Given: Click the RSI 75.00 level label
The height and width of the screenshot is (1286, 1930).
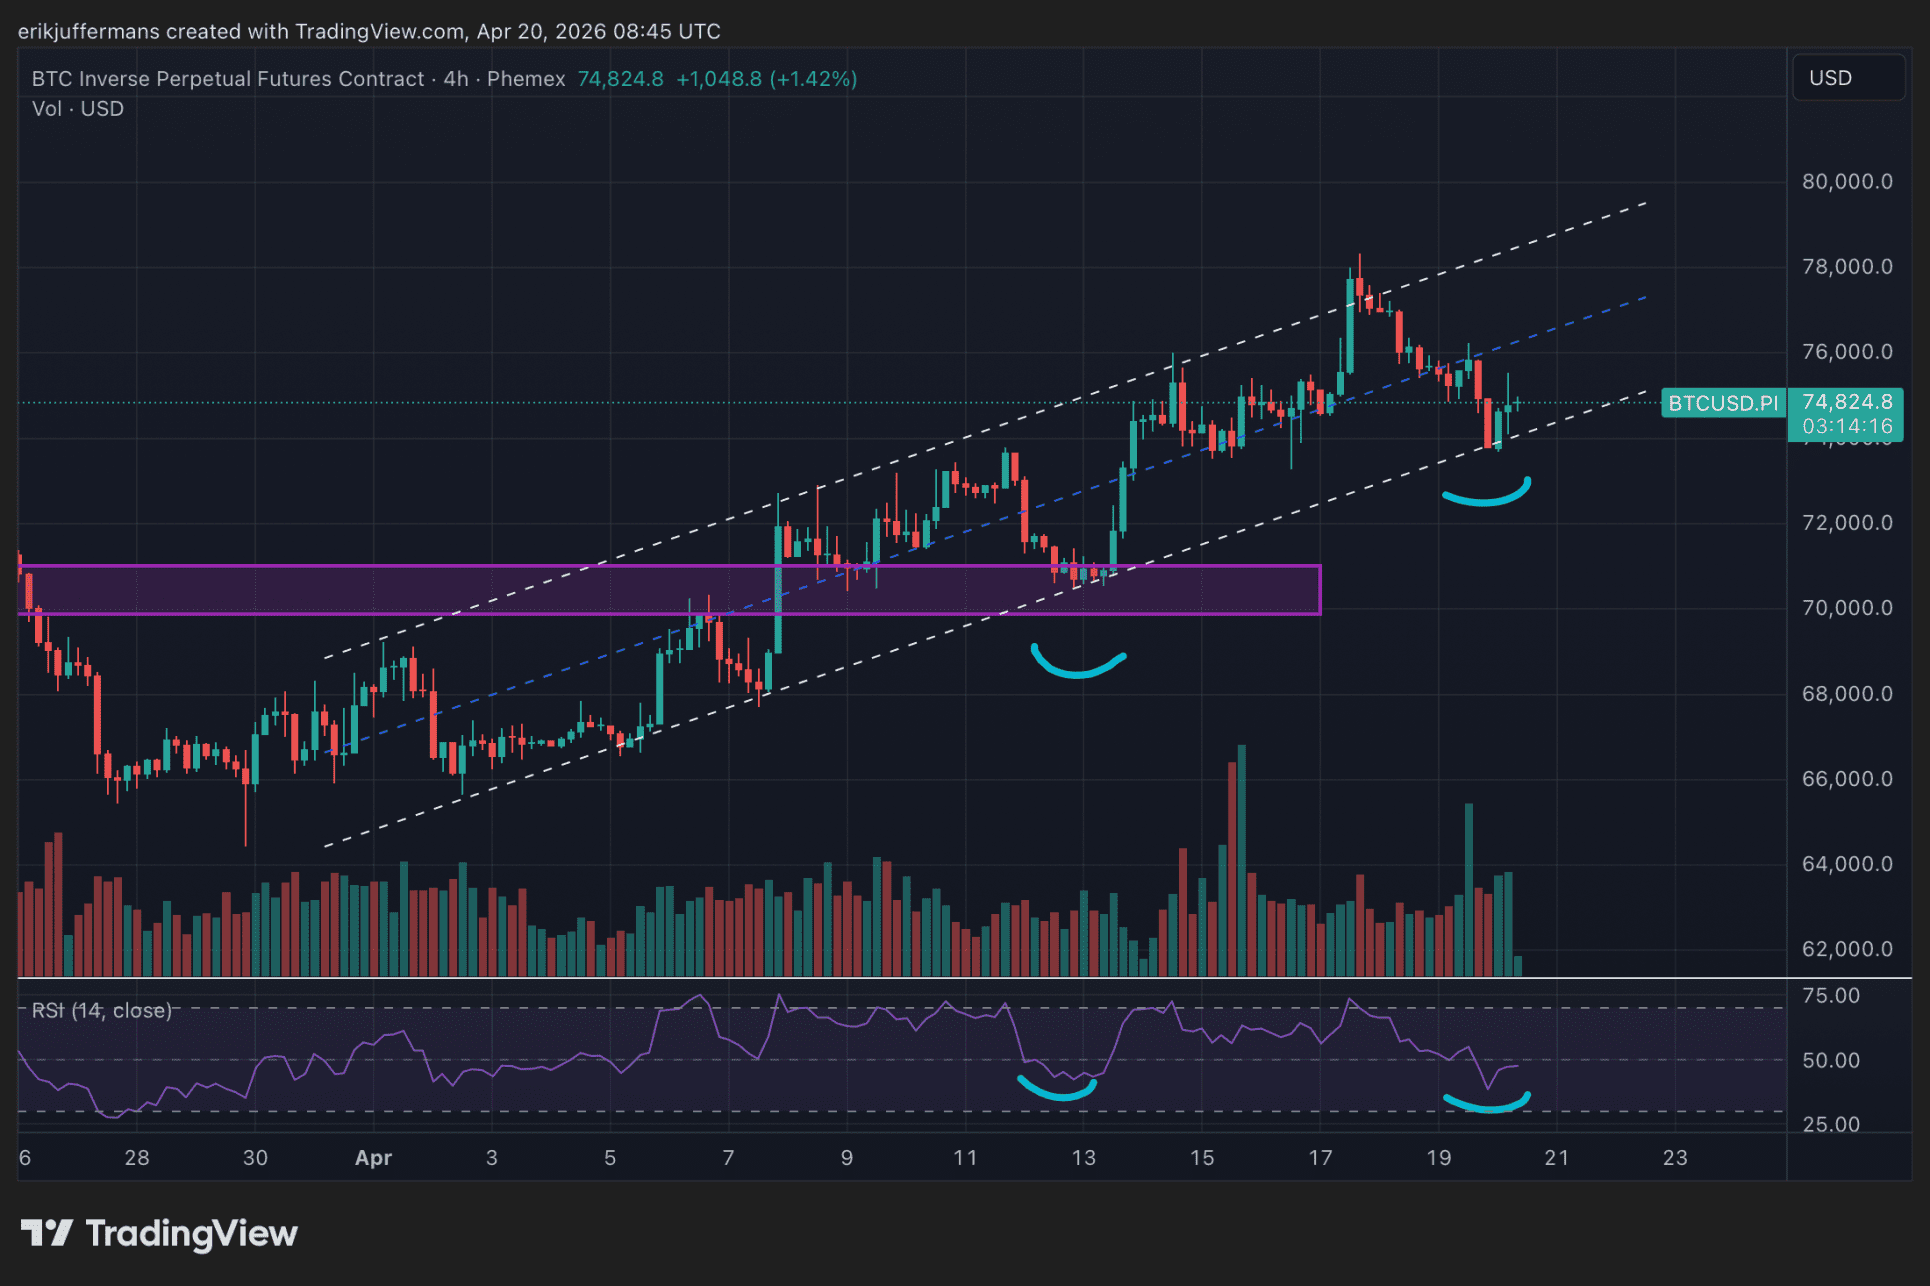Looking at the screenshot, I should [1830, 996].
